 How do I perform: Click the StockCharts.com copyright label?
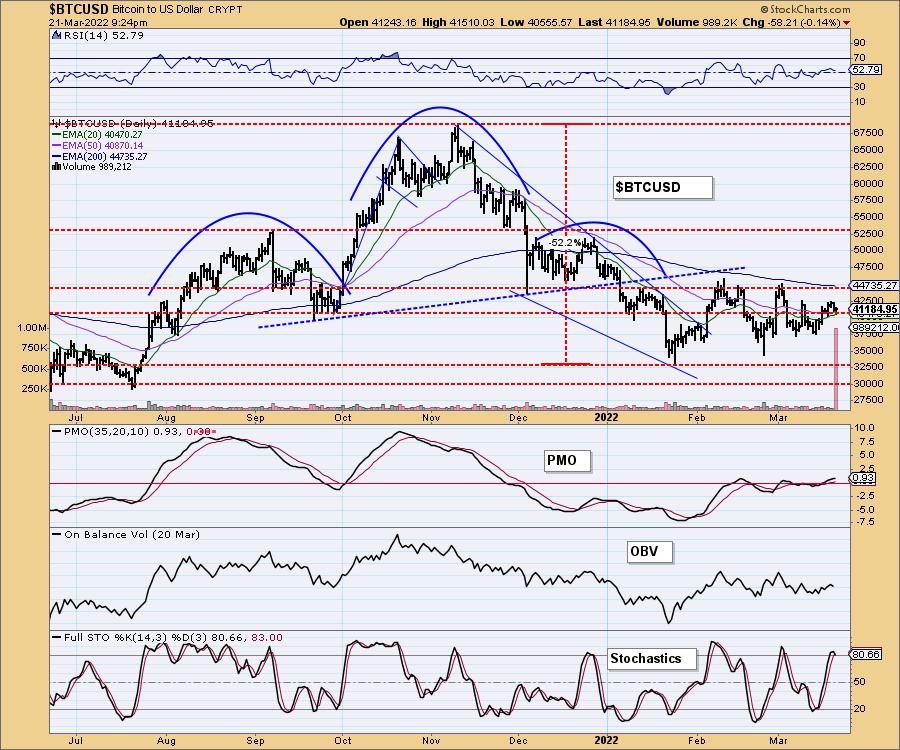[x=805, y=9]
